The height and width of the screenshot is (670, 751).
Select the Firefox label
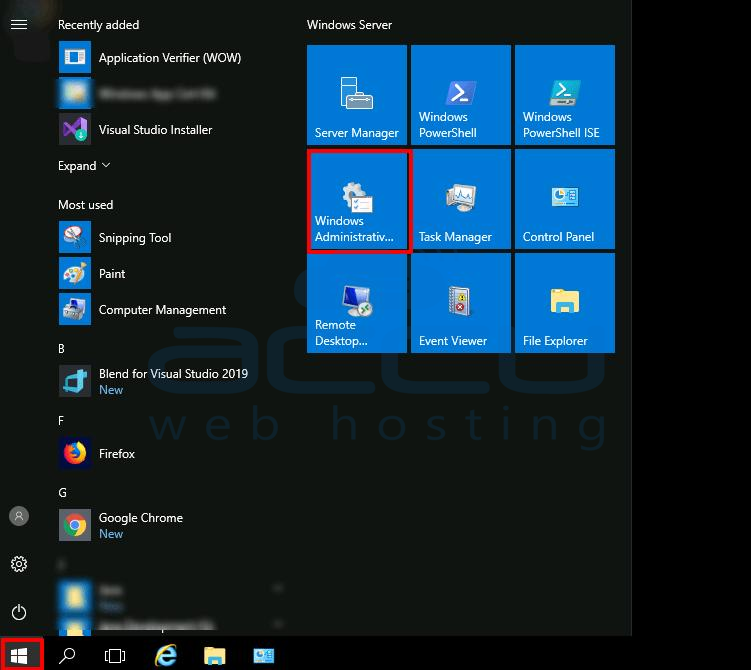point(116,454)
